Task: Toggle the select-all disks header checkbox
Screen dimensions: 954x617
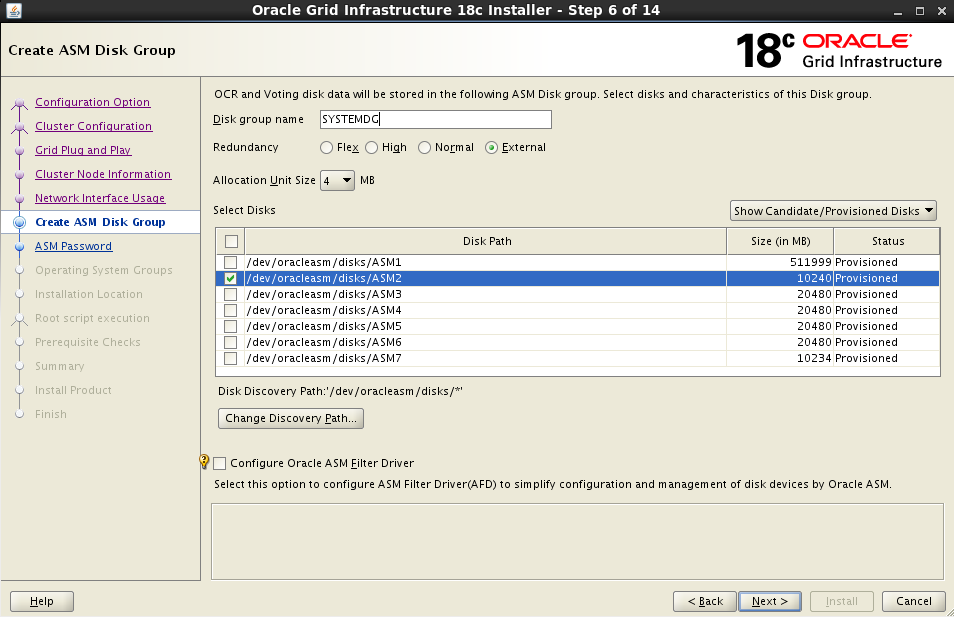Action: 231,242
